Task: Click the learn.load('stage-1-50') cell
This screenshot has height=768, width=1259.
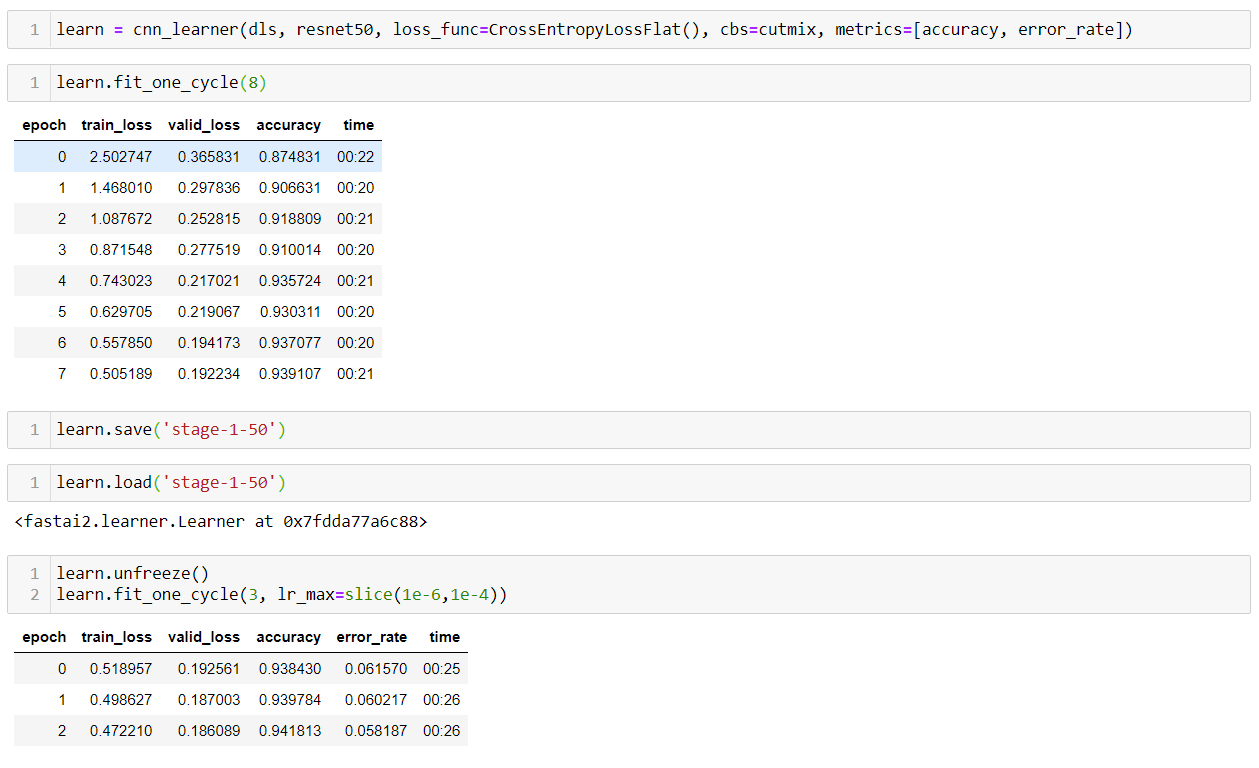Action: pyautogui.click(x=628, y=483)
